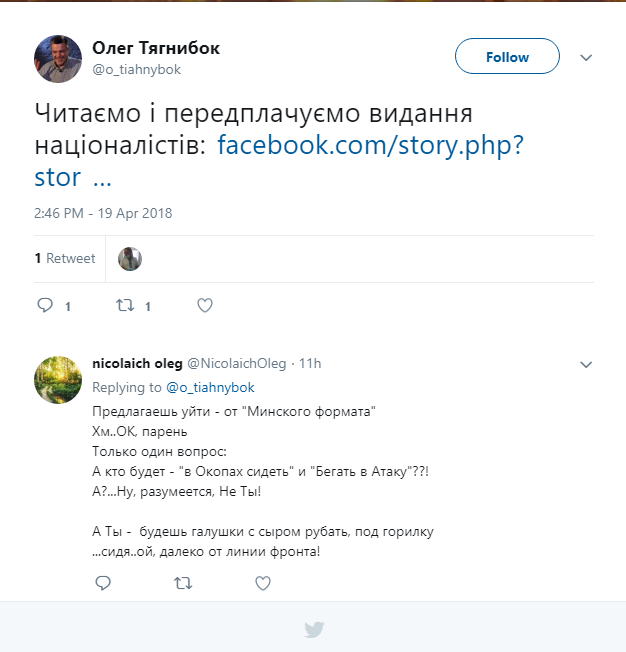
Task: Open @o_tiahnybok mention in reply
Action: click(210, 387)
